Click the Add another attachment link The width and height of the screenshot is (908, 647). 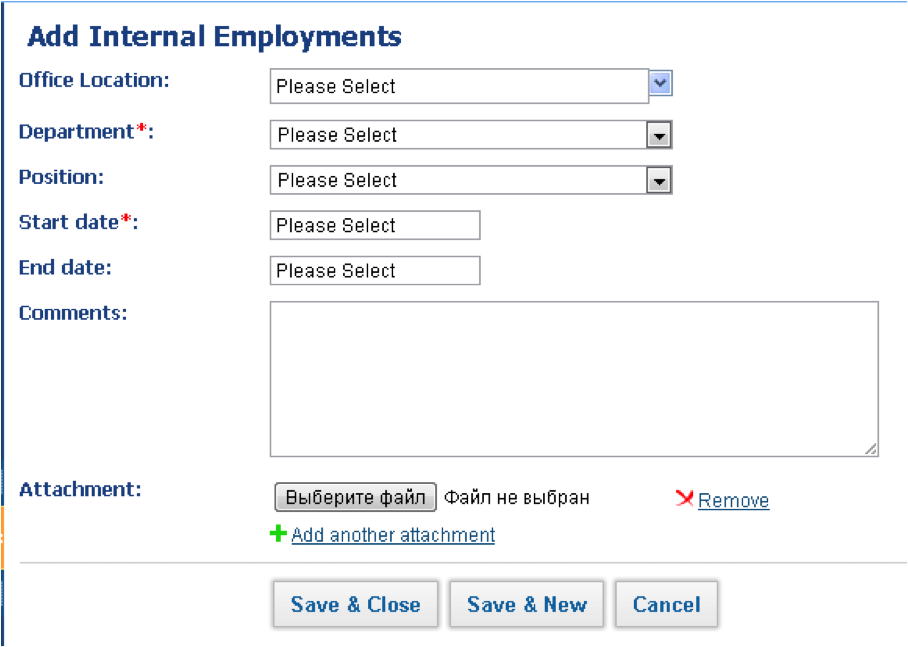point(393,535)
